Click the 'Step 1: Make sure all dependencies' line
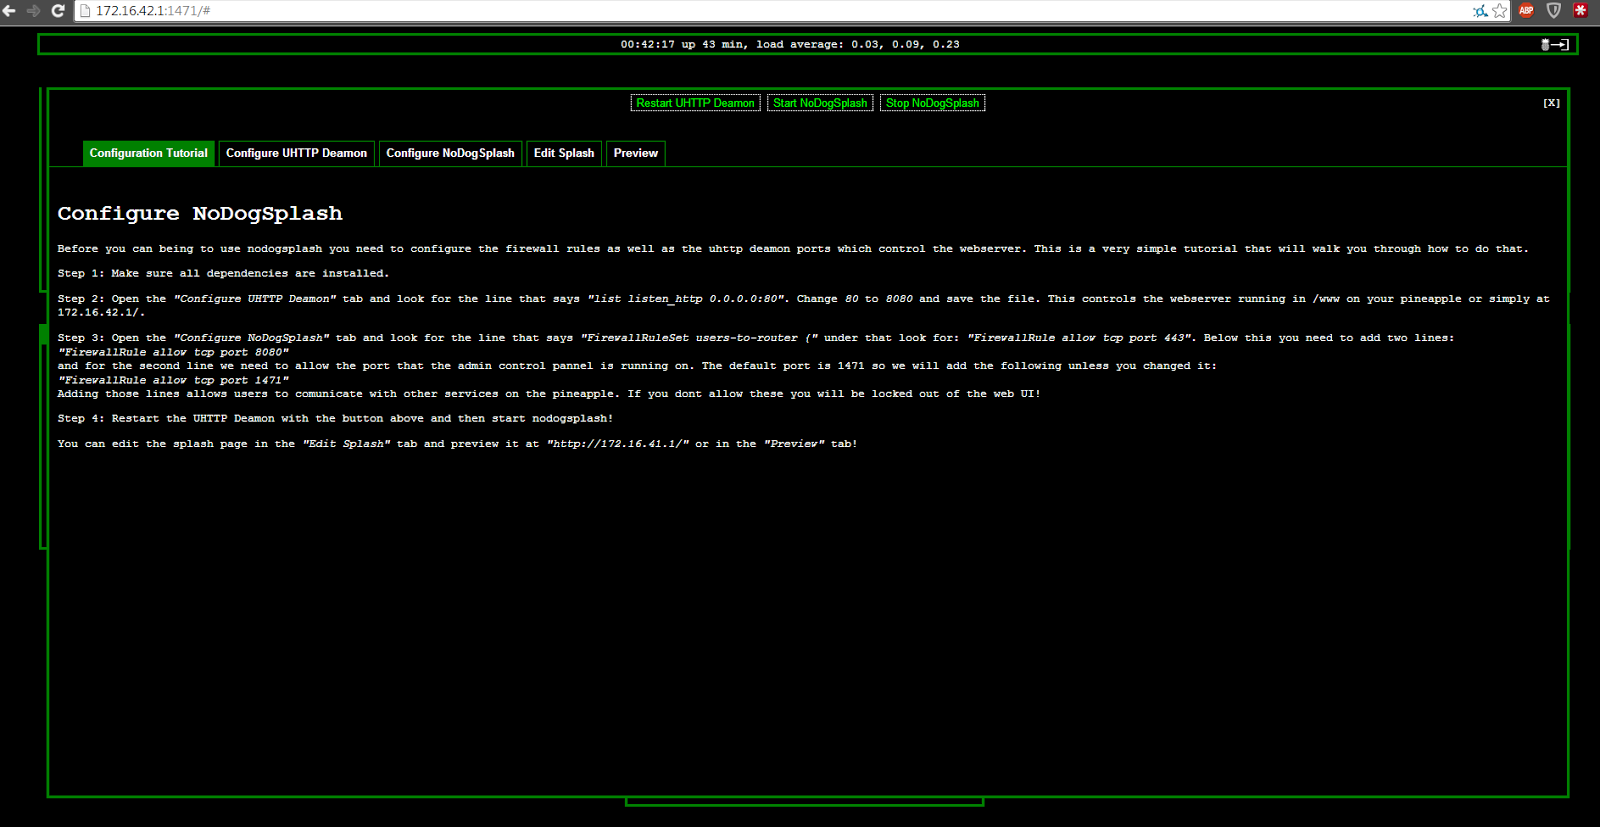Viewport: 1600px width, 827px height. [223, 273]
